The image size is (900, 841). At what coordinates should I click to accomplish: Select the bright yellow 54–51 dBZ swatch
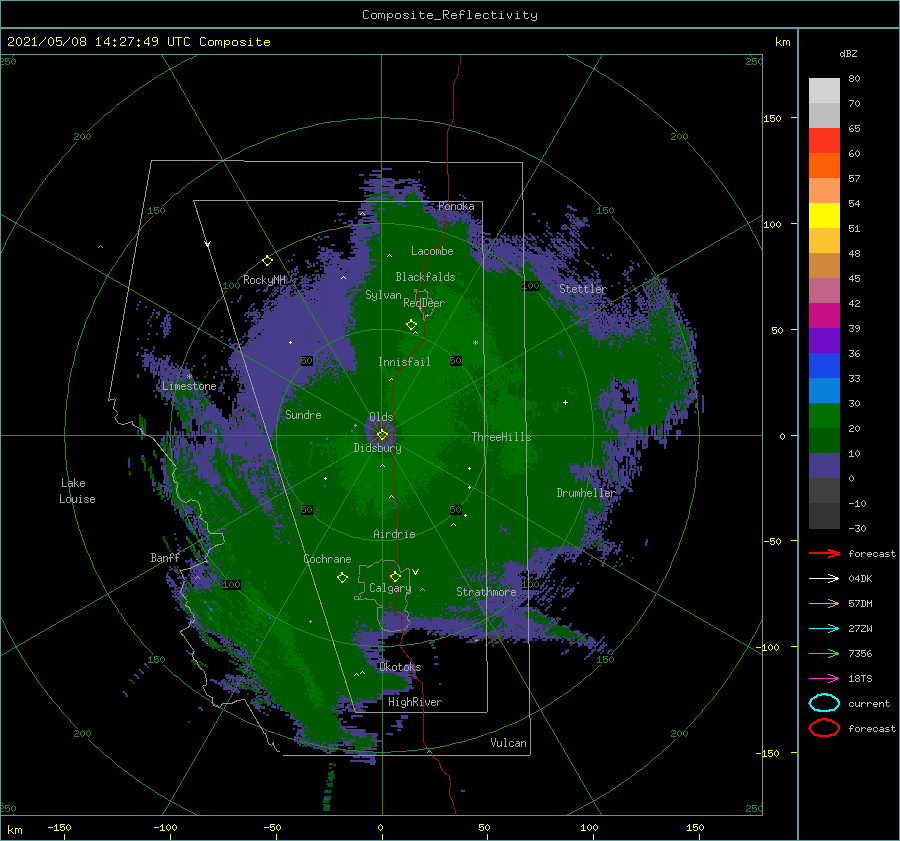click(824, 216)
